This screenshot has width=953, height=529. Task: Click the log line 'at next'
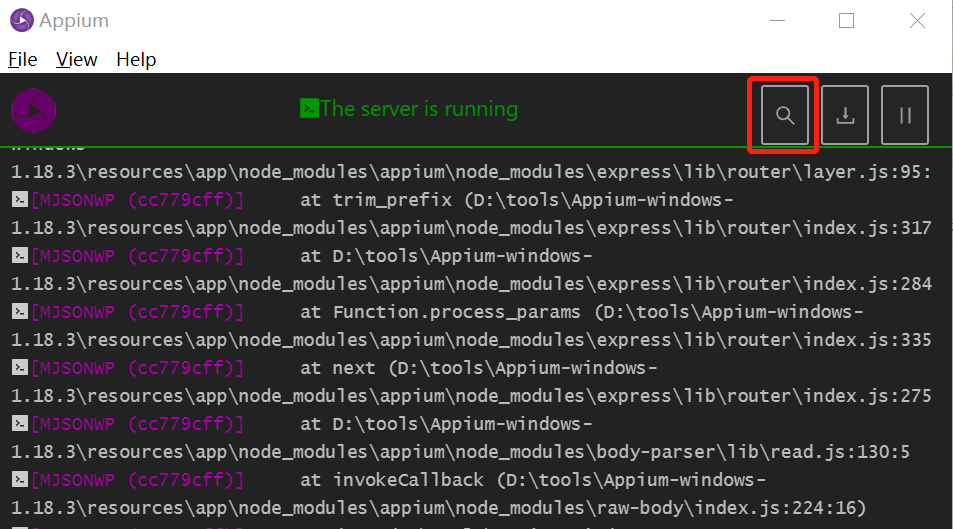(478, 368)
